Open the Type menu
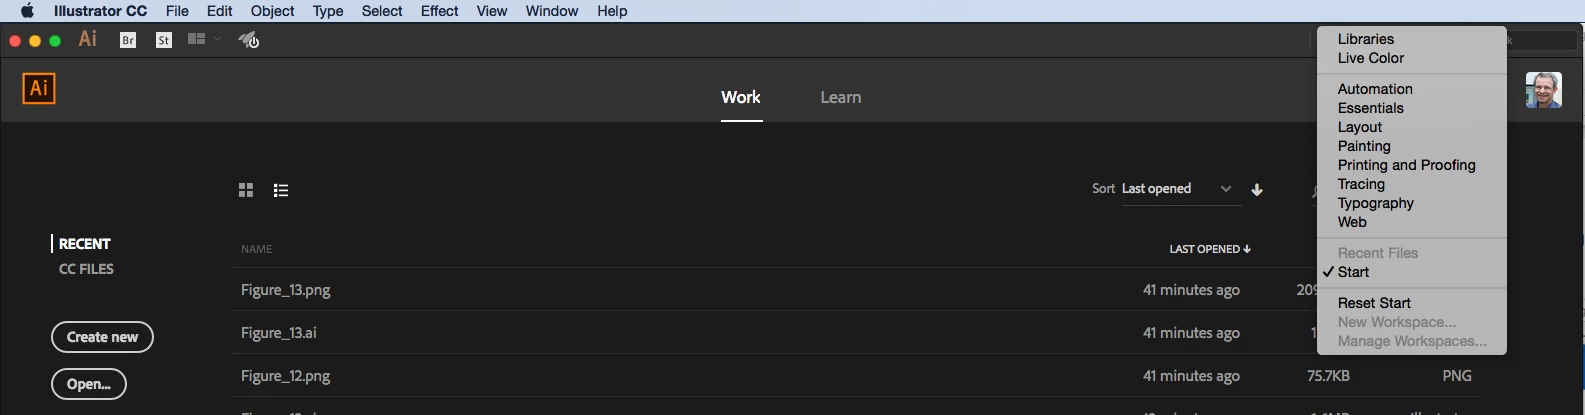 click(x=328, y=11)
